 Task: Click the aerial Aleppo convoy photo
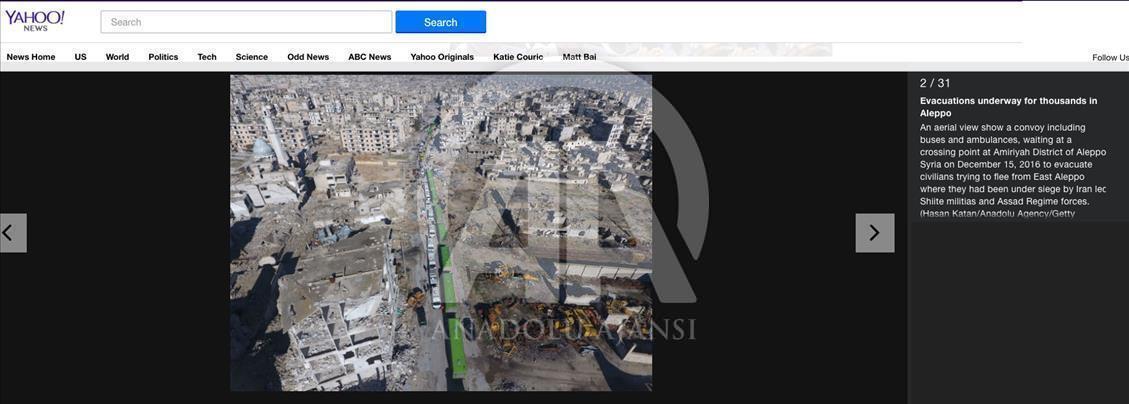[441, 232]
